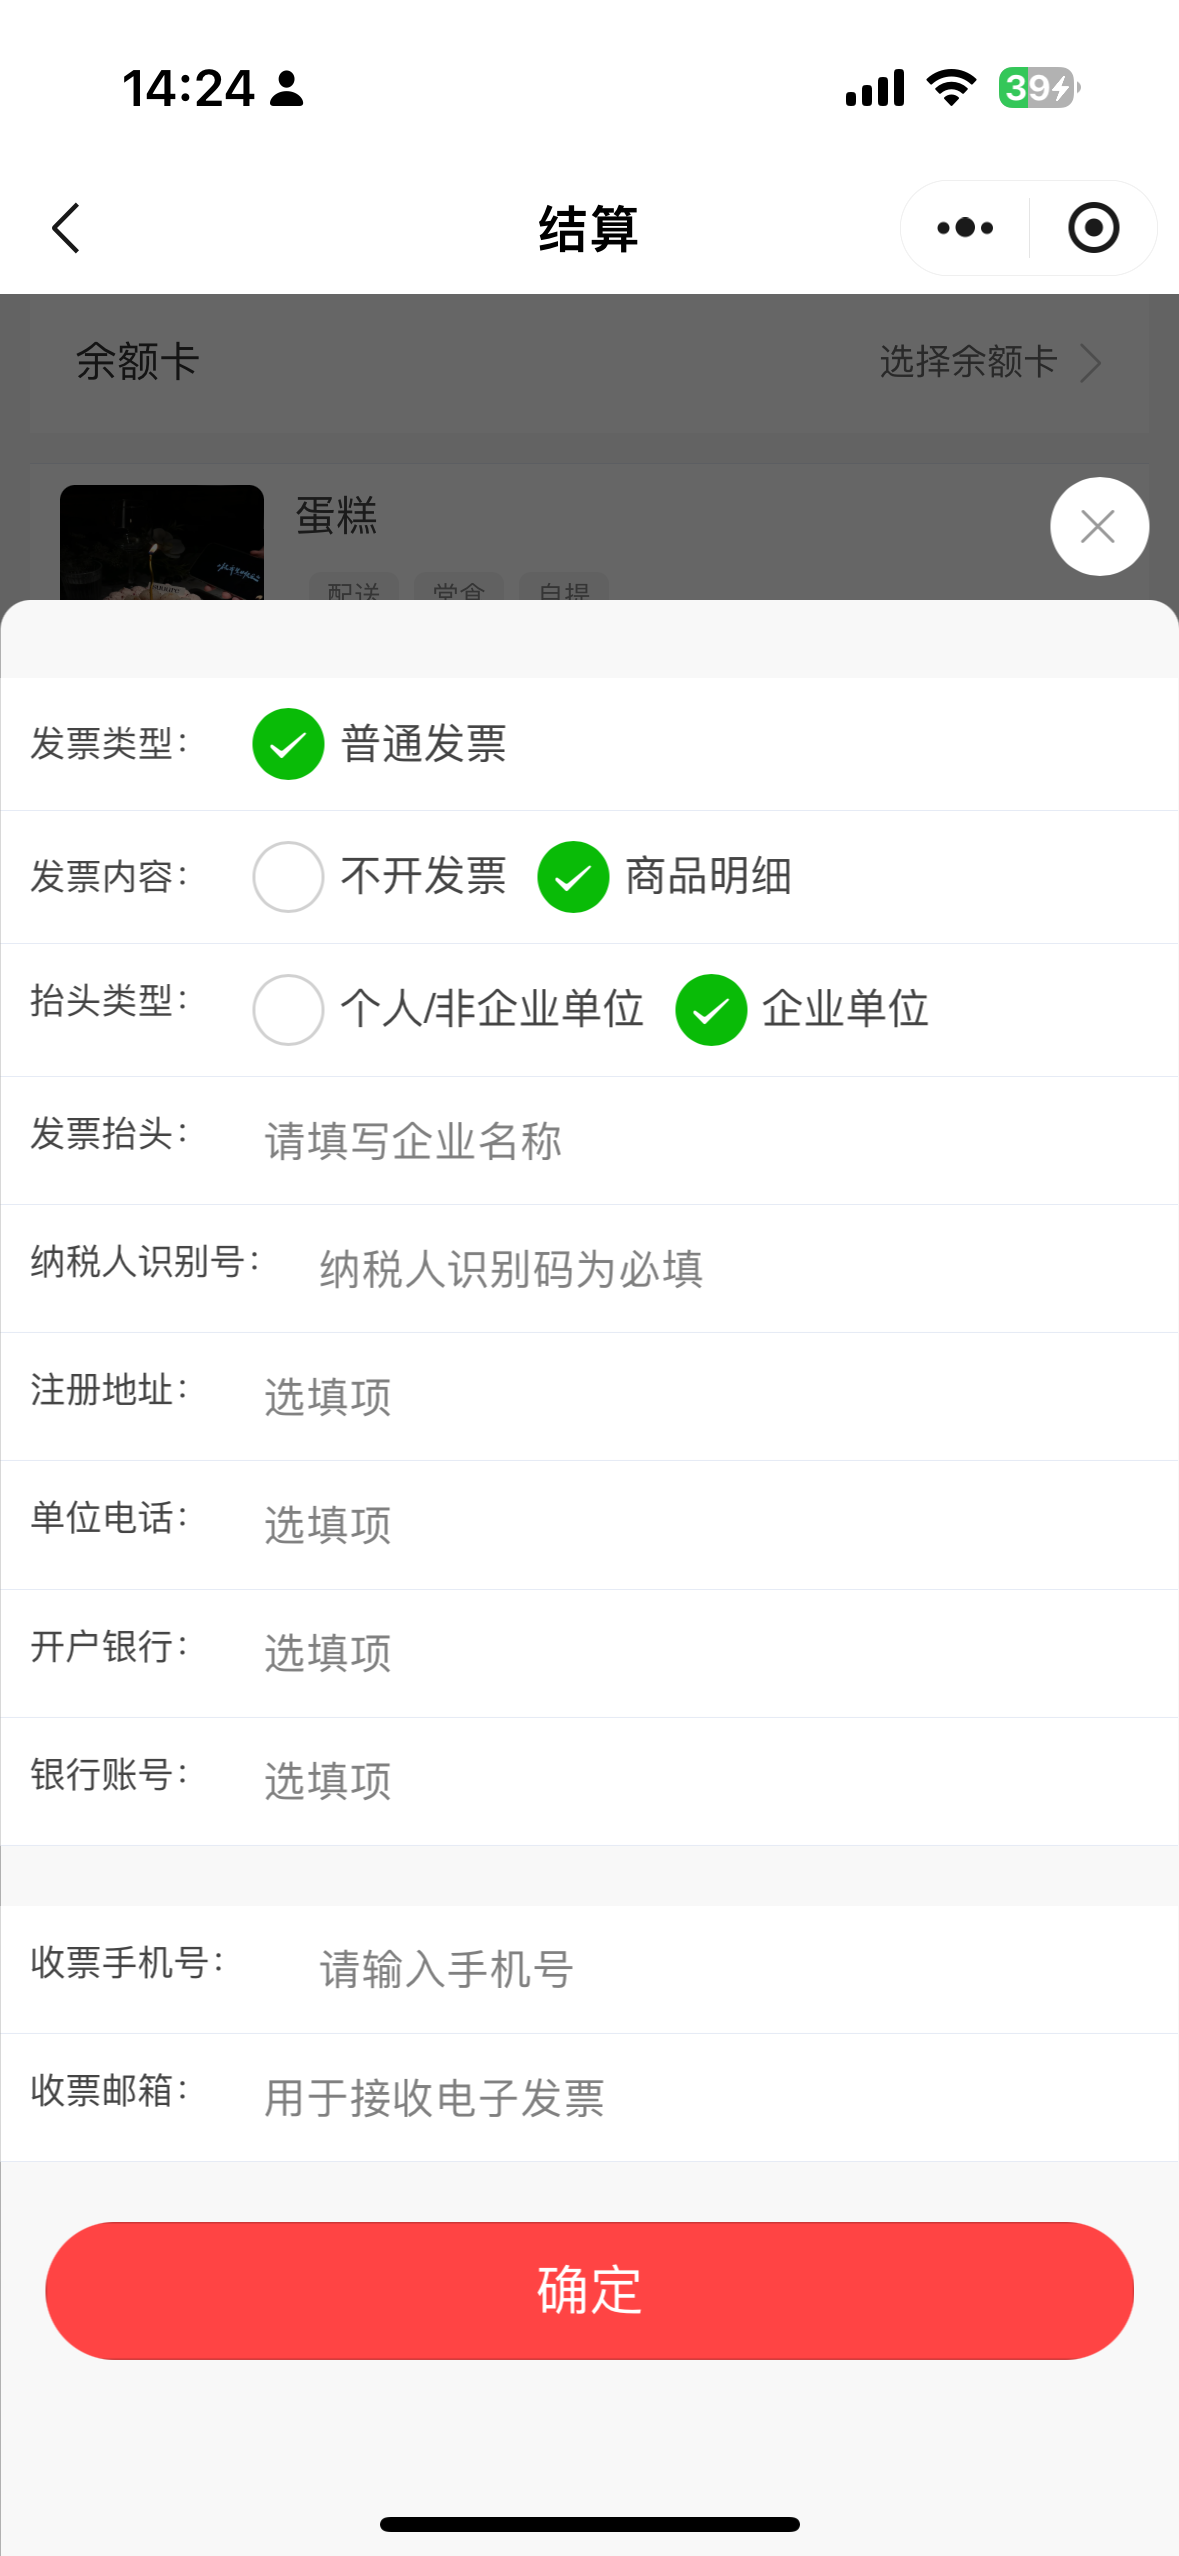Tap the cellular signal bars icon
The width and height of the screenshot is (1179, 2556).
pos(875,88)
